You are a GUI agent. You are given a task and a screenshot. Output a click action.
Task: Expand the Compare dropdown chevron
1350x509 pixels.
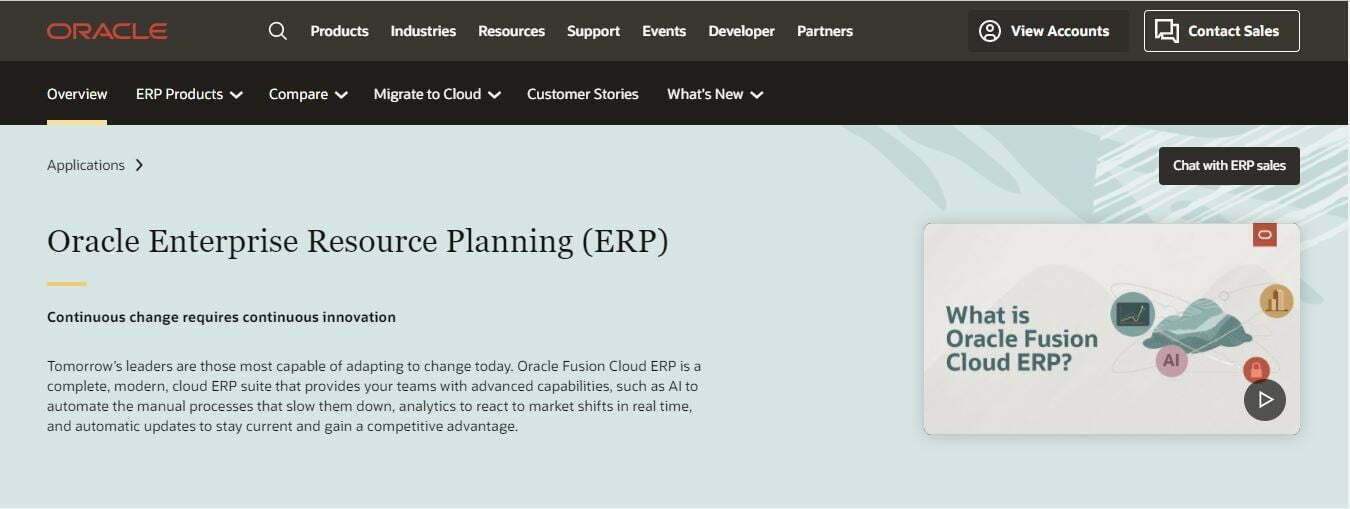pyautogui.click(x=341, y=95)
